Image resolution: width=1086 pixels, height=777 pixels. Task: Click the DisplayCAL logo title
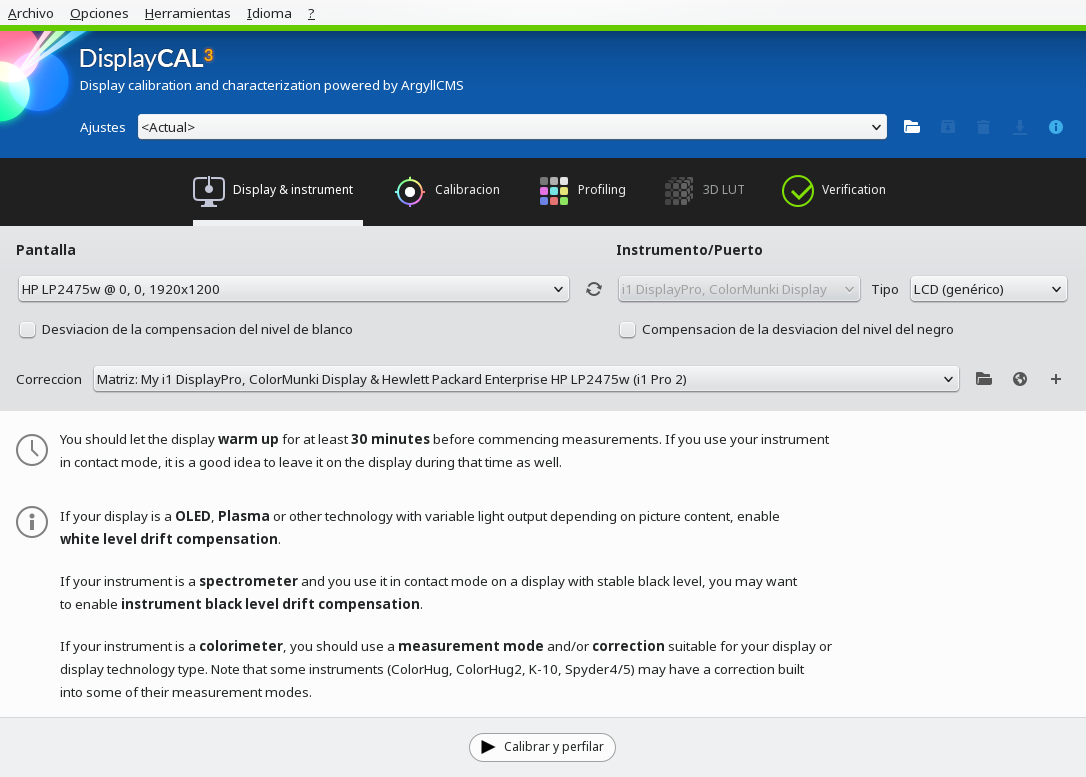coord(146,58)
